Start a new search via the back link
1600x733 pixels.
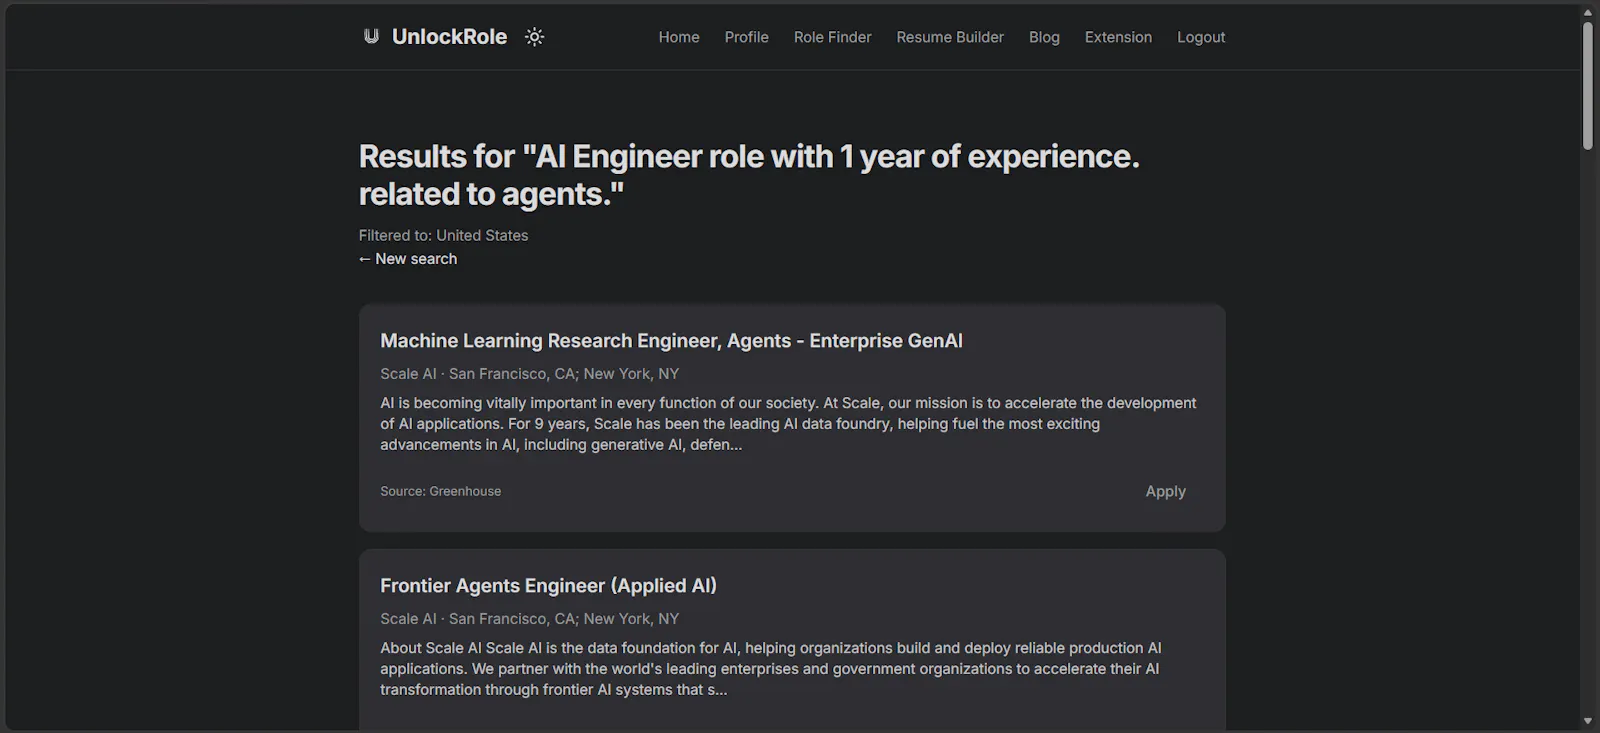(408, 259)
